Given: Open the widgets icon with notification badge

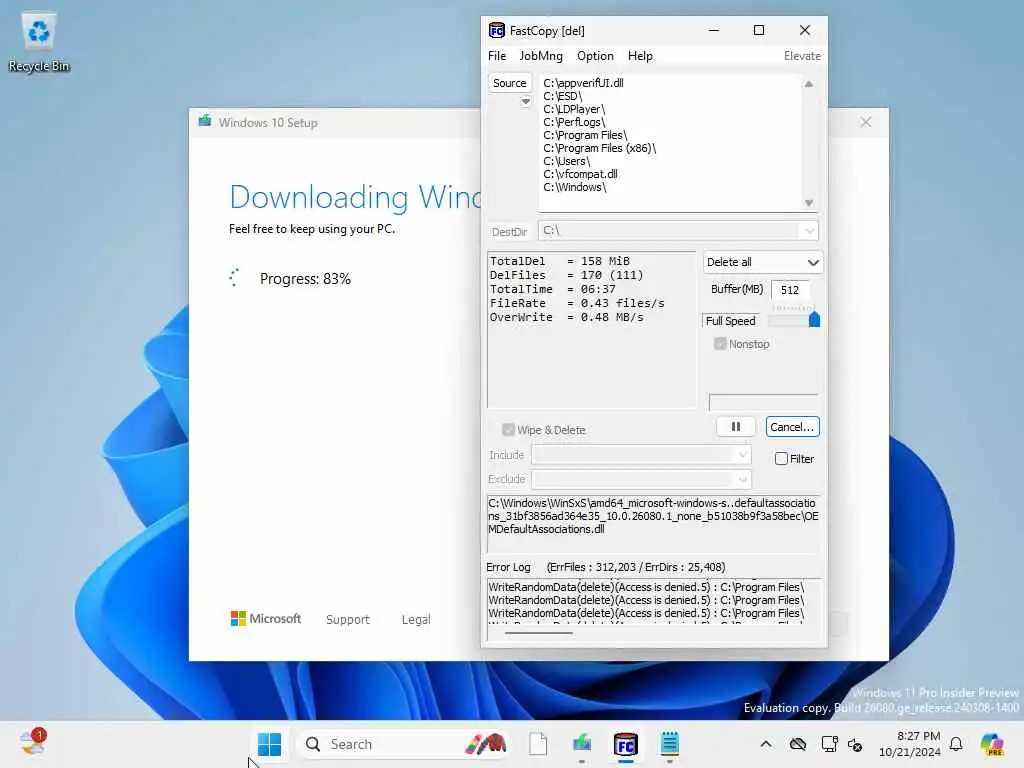Looking at the screenshot, I should click(x=32, y=743).
